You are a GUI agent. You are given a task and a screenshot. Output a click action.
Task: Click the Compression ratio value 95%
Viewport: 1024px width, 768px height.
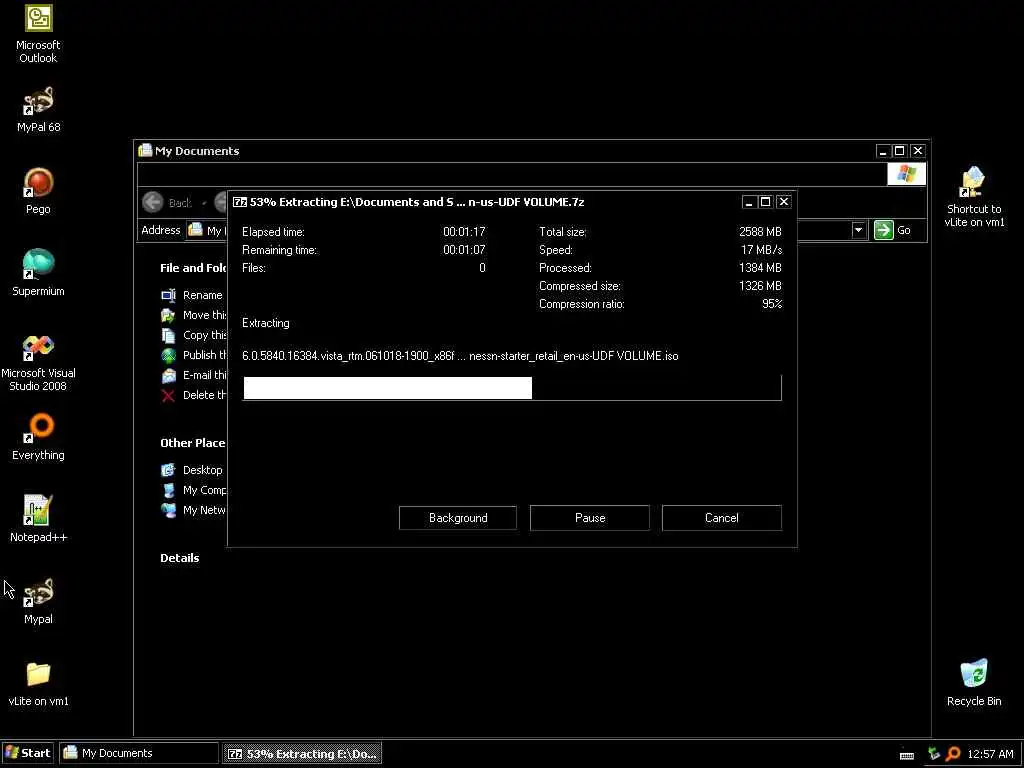[x=772, y=304]
